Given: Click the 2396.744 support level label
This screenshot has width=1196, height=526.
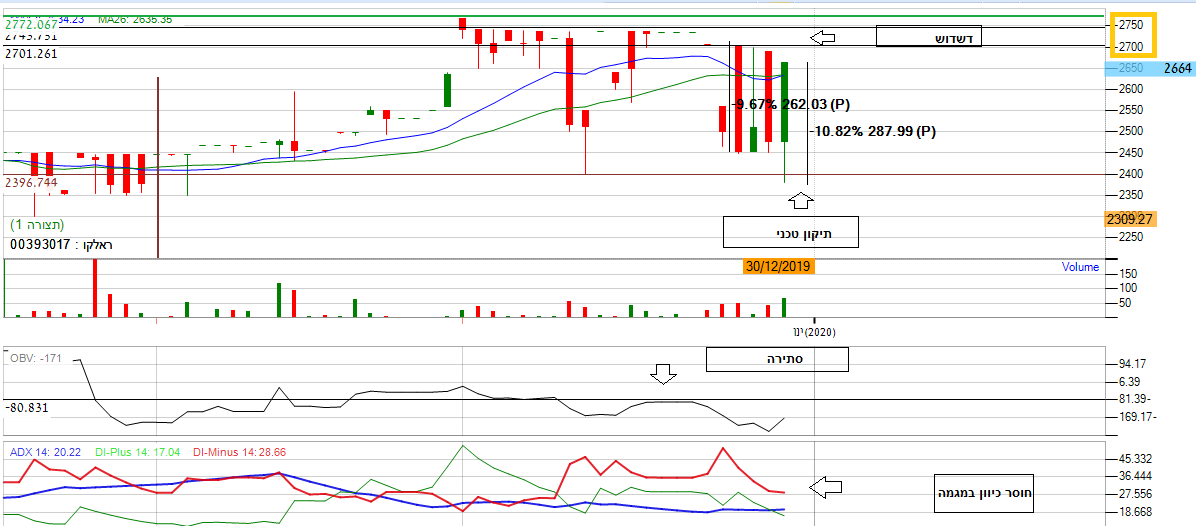Looking at the screenshot, I should coord(31,183).
